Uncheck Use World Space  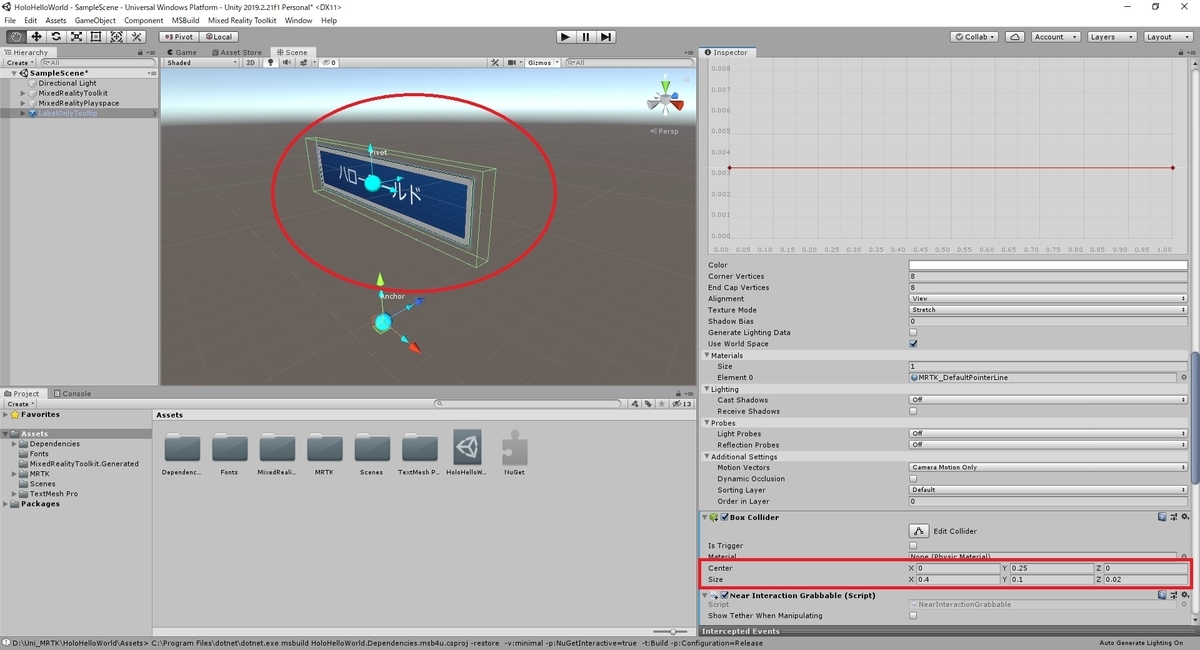click(x=913, y=344)
